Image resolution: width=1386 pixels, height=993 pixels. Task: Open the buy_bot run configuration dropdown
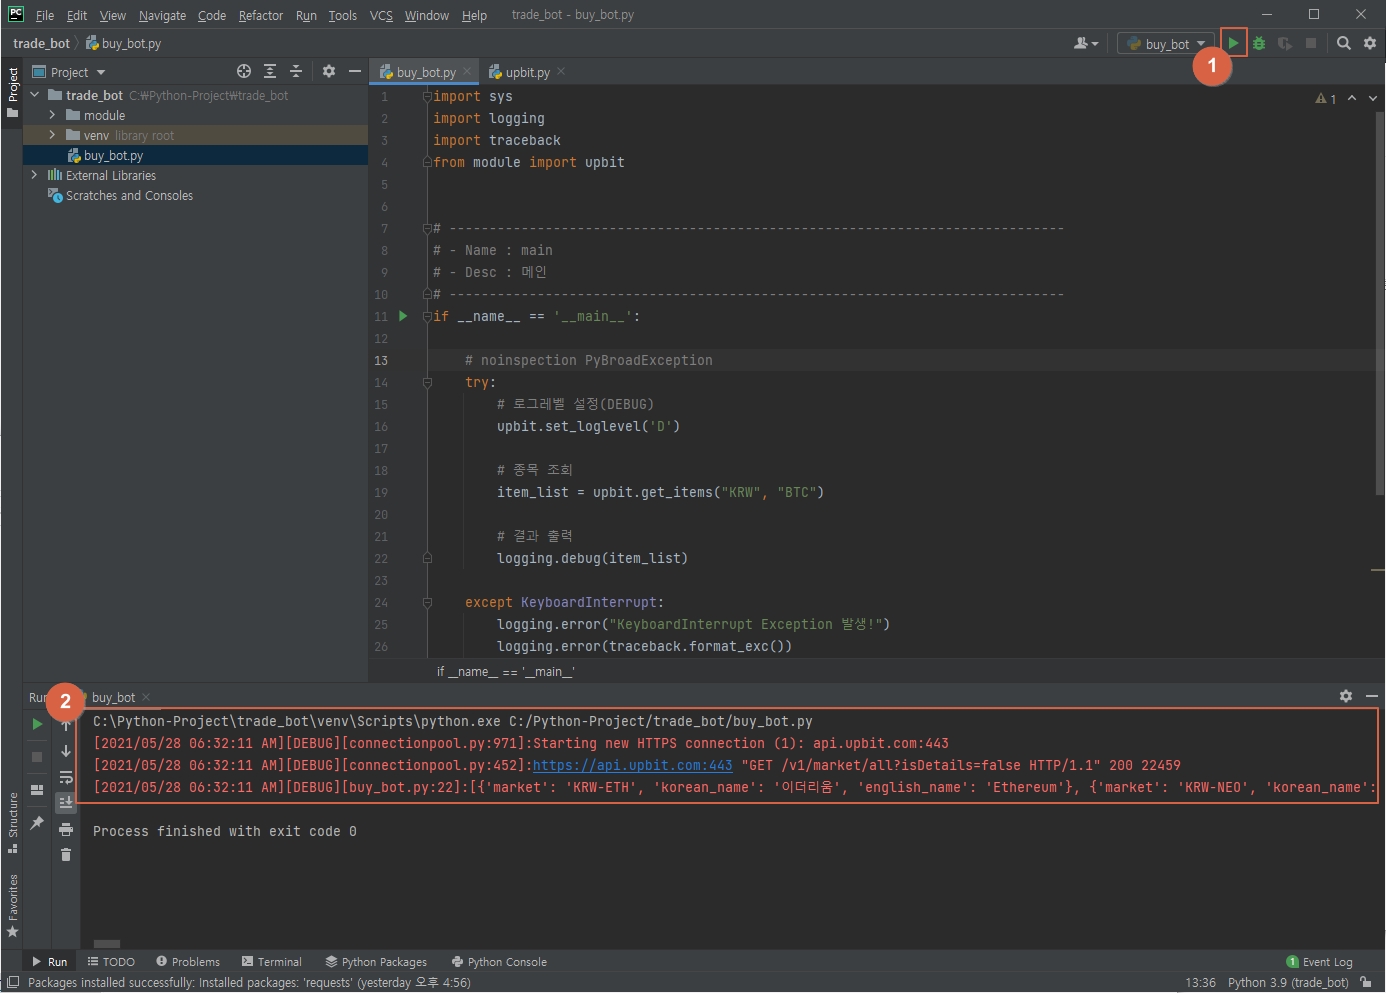tap(1166, 44)
